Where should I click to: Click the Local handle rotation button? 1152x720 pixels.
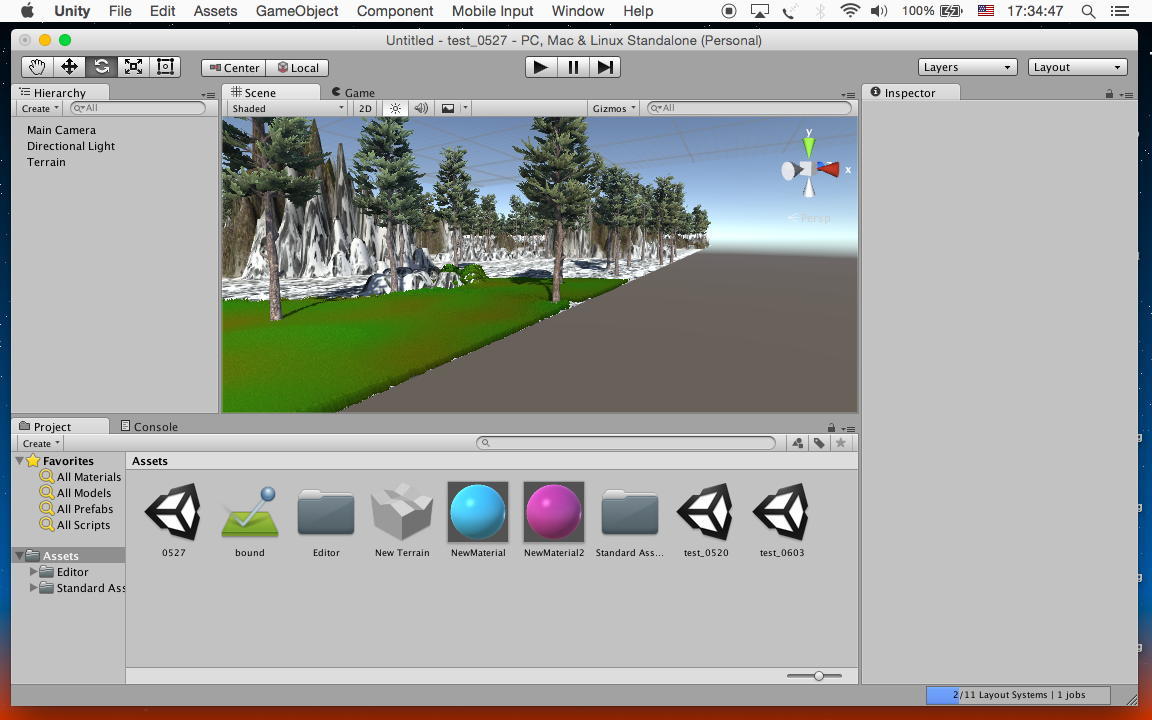click(297, 68)
